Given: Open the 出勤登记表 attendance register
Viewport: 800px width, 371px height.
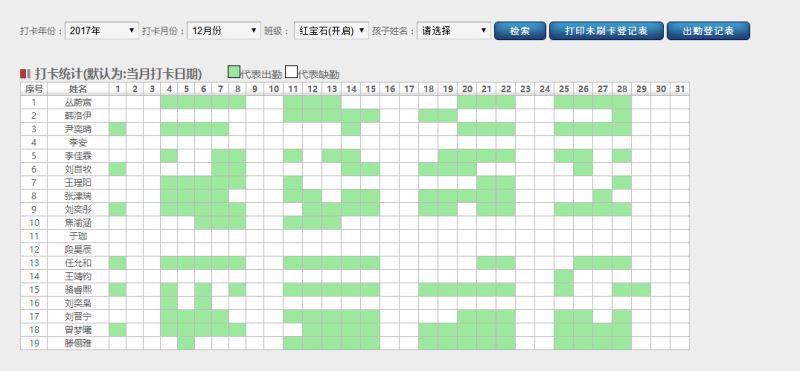Looking at the screenshot, I should click(708, 31).
